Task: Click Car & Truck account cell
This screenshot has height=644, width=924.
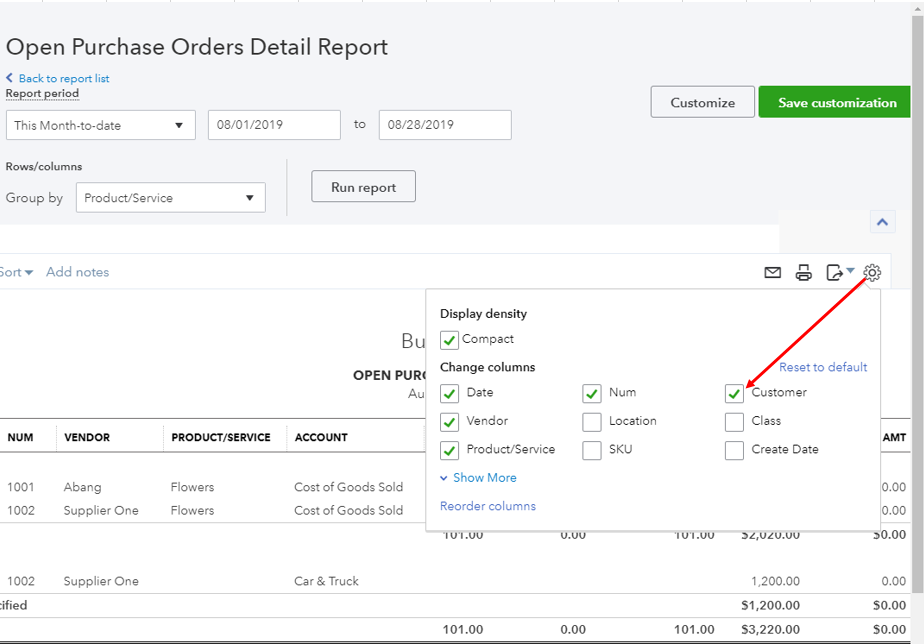Action: tap(326, 582)
